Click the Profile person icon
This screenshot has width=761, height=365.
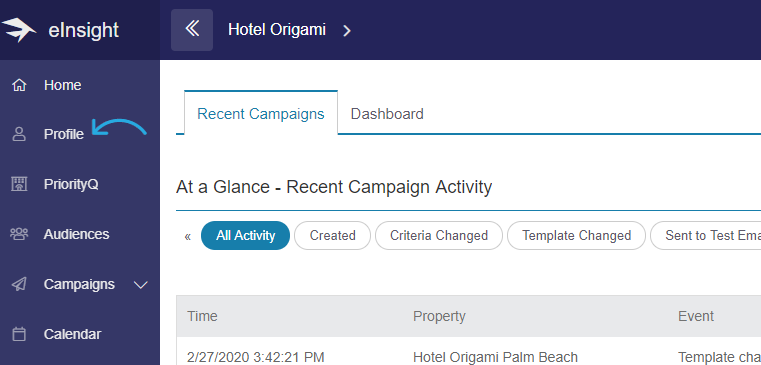point(19,134)
